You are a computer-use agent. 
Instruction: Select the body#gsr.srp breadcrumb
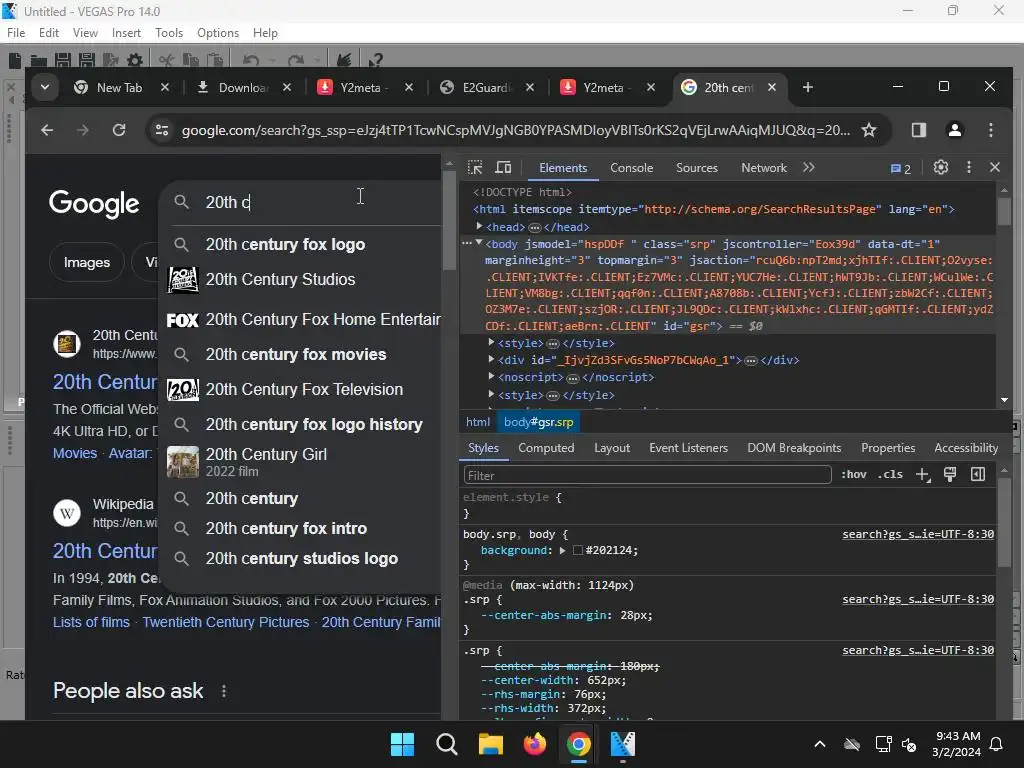point(538,422)
